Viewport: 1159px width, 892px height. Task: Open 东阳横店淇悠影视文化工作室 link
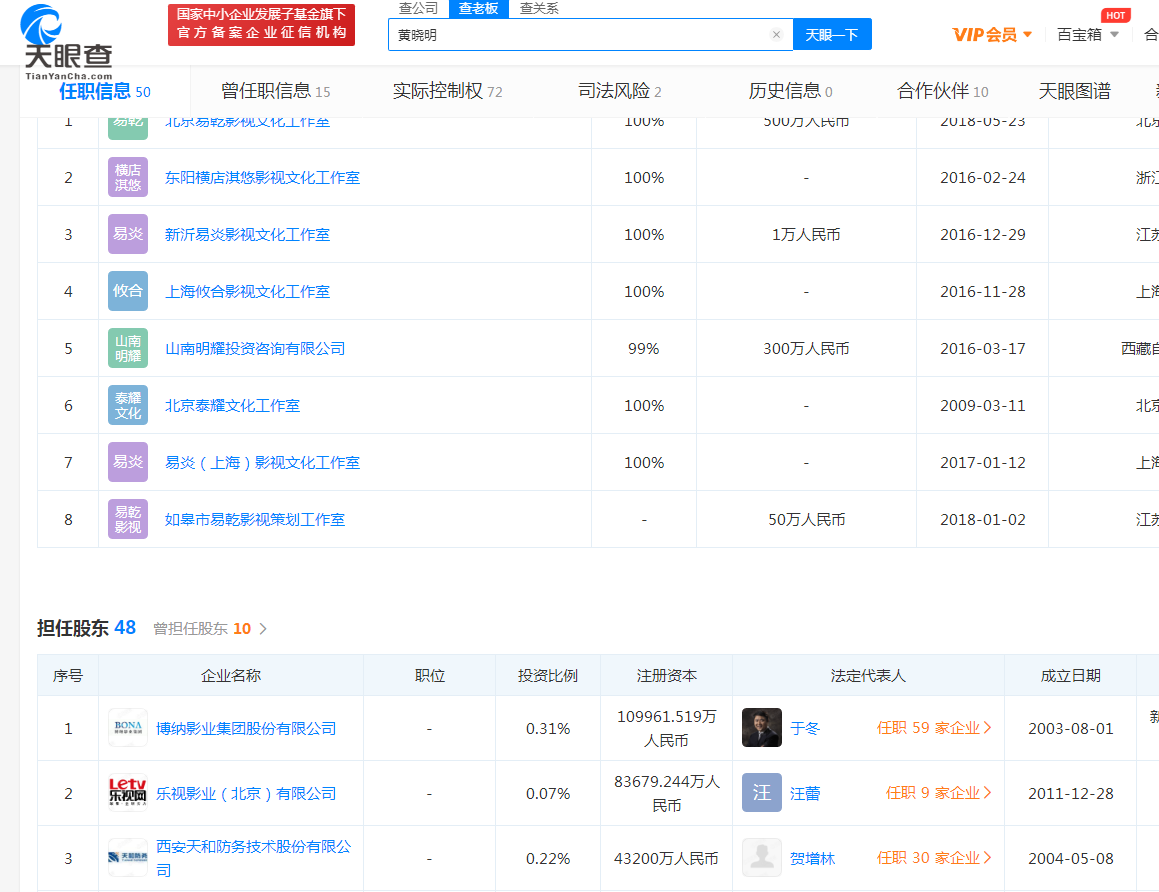(x=262, y=177)
